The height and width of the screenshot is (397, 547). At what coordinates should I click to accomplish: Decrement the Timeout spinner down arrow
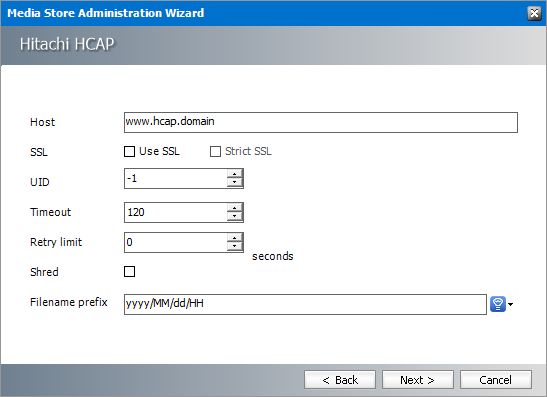coord(234,216)
